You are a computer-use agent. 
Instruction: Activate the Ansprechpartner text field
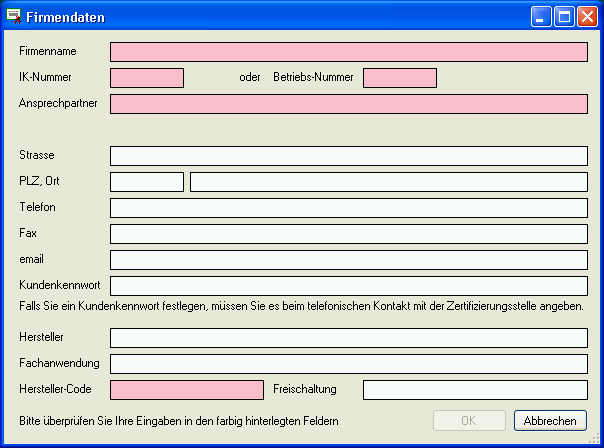coord(349,104)
